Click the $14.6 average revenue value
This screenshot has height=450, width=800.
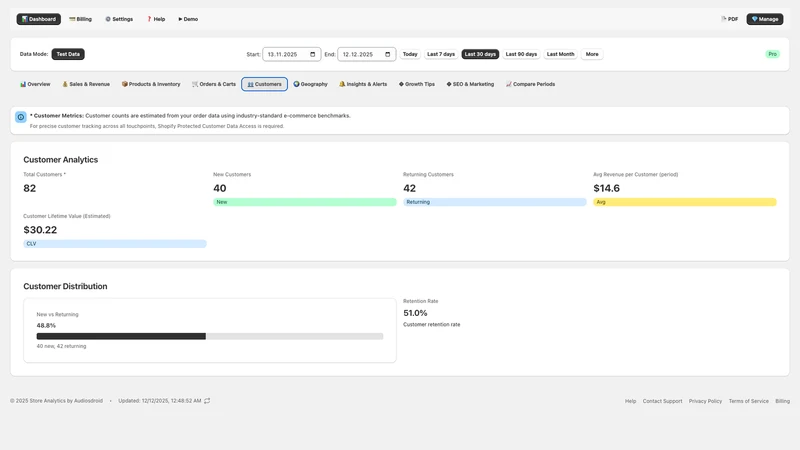pyautogui.click(x=607, y=188)
